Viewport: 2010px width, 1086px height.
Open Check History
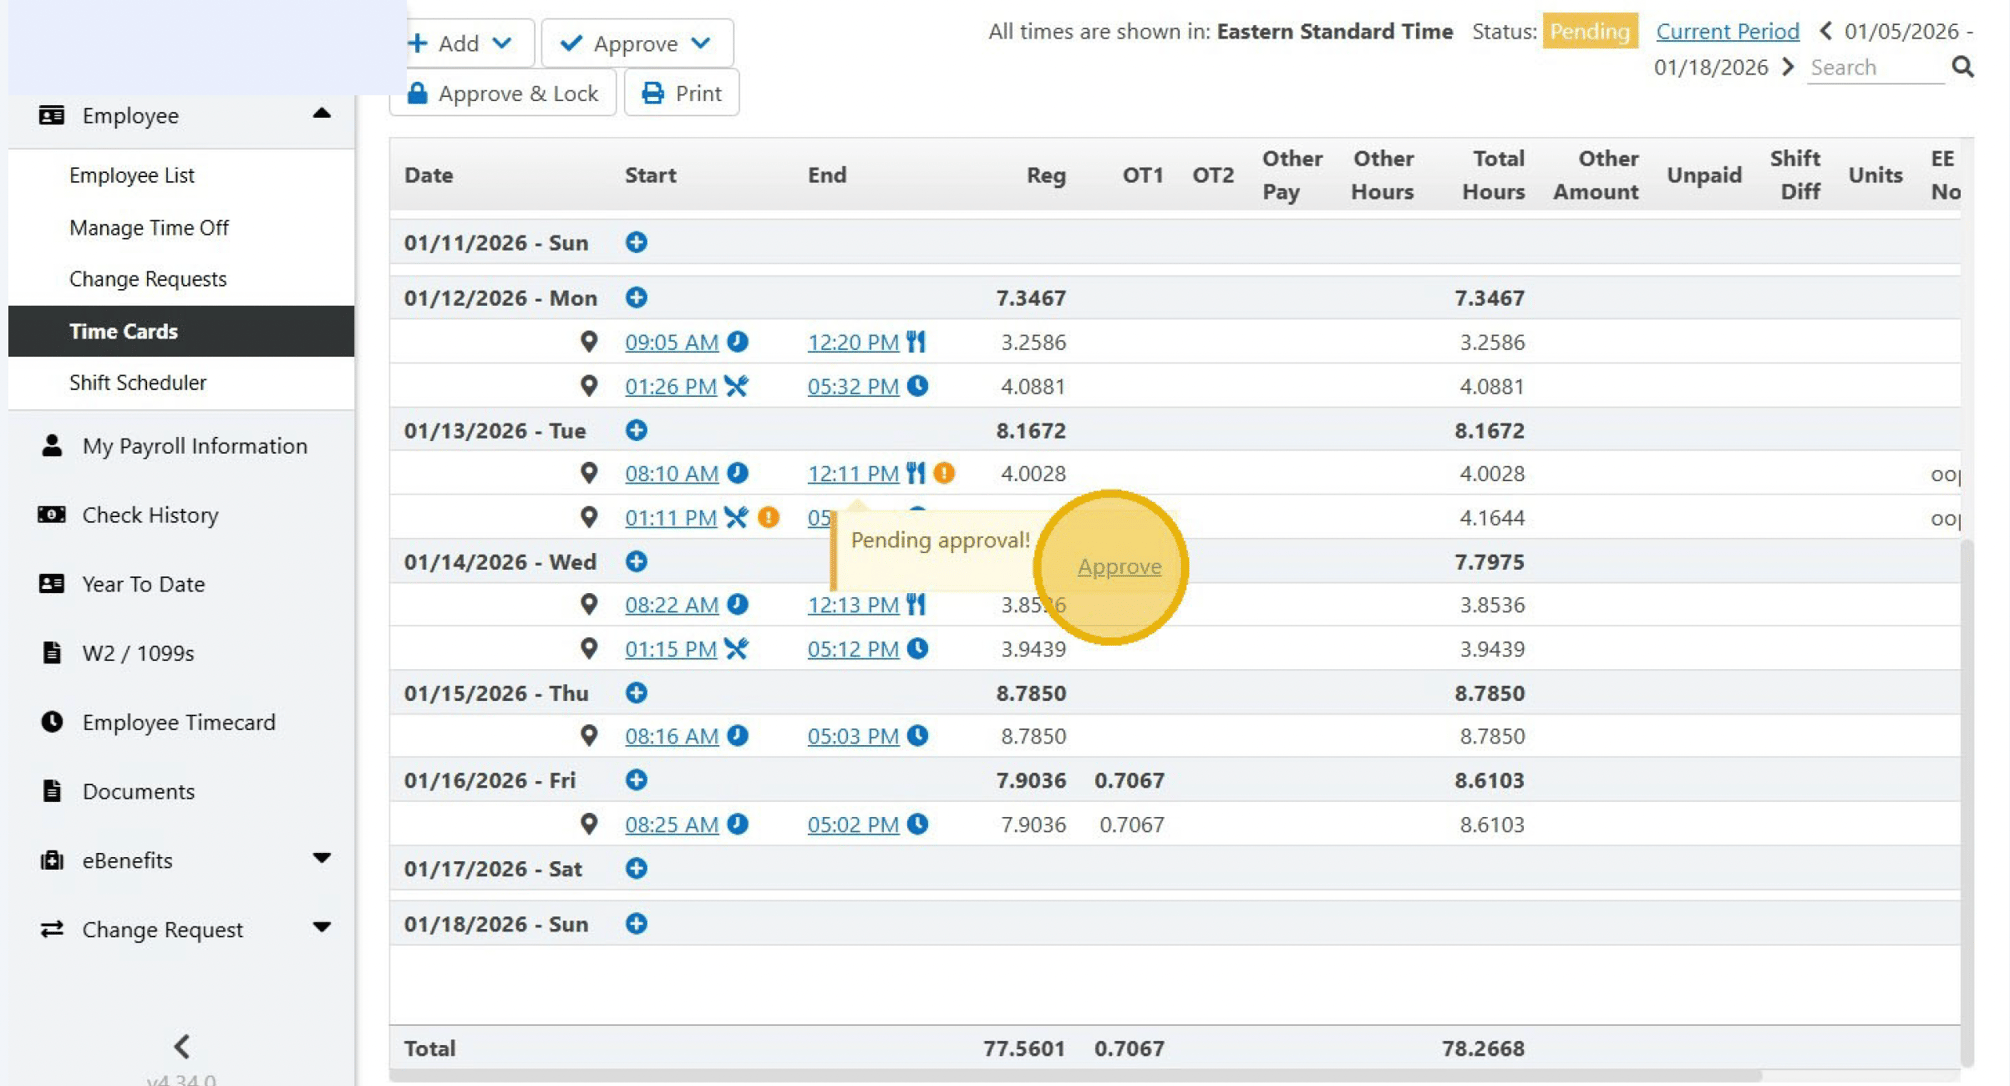coord(150,515)
